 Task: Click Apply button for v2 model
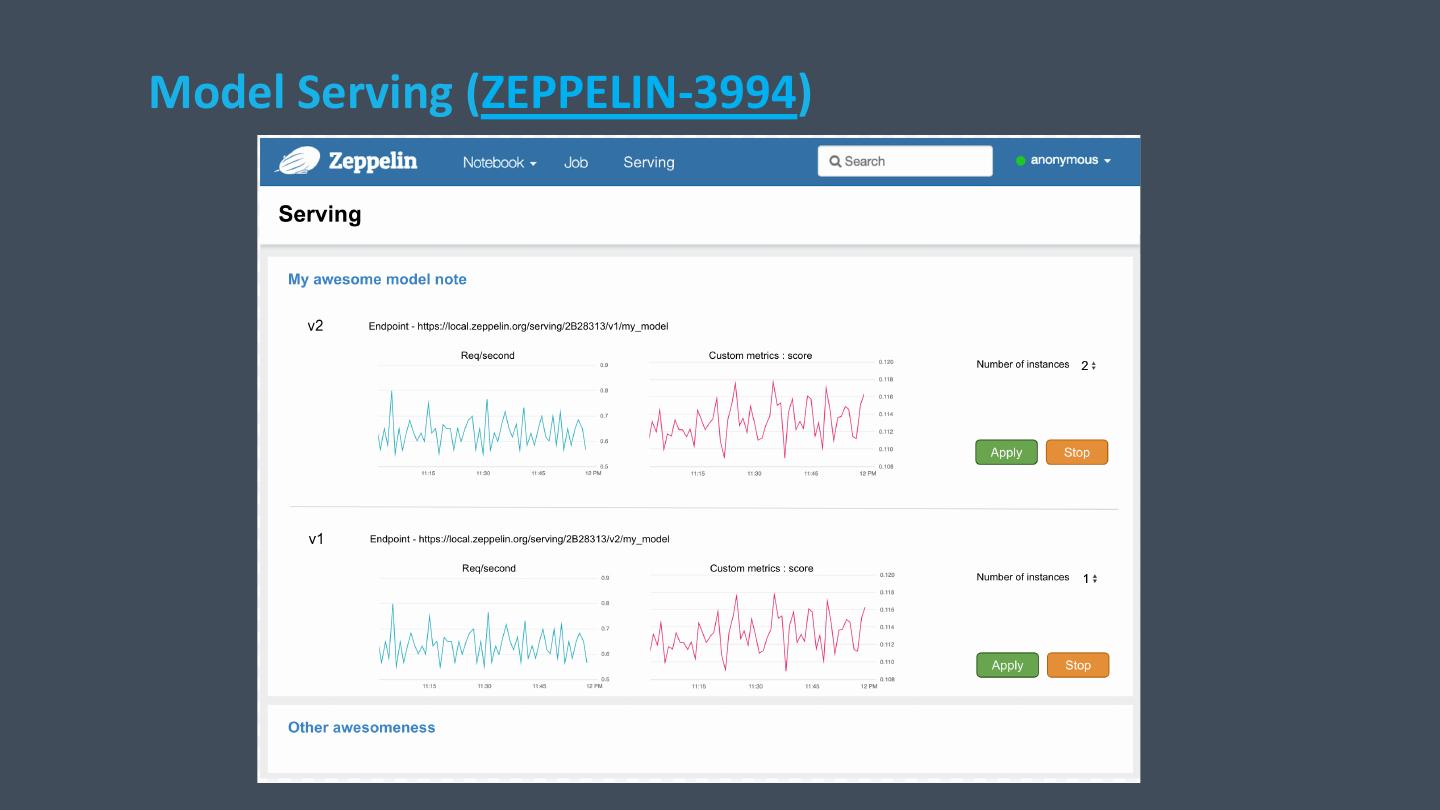point(1006,452)
